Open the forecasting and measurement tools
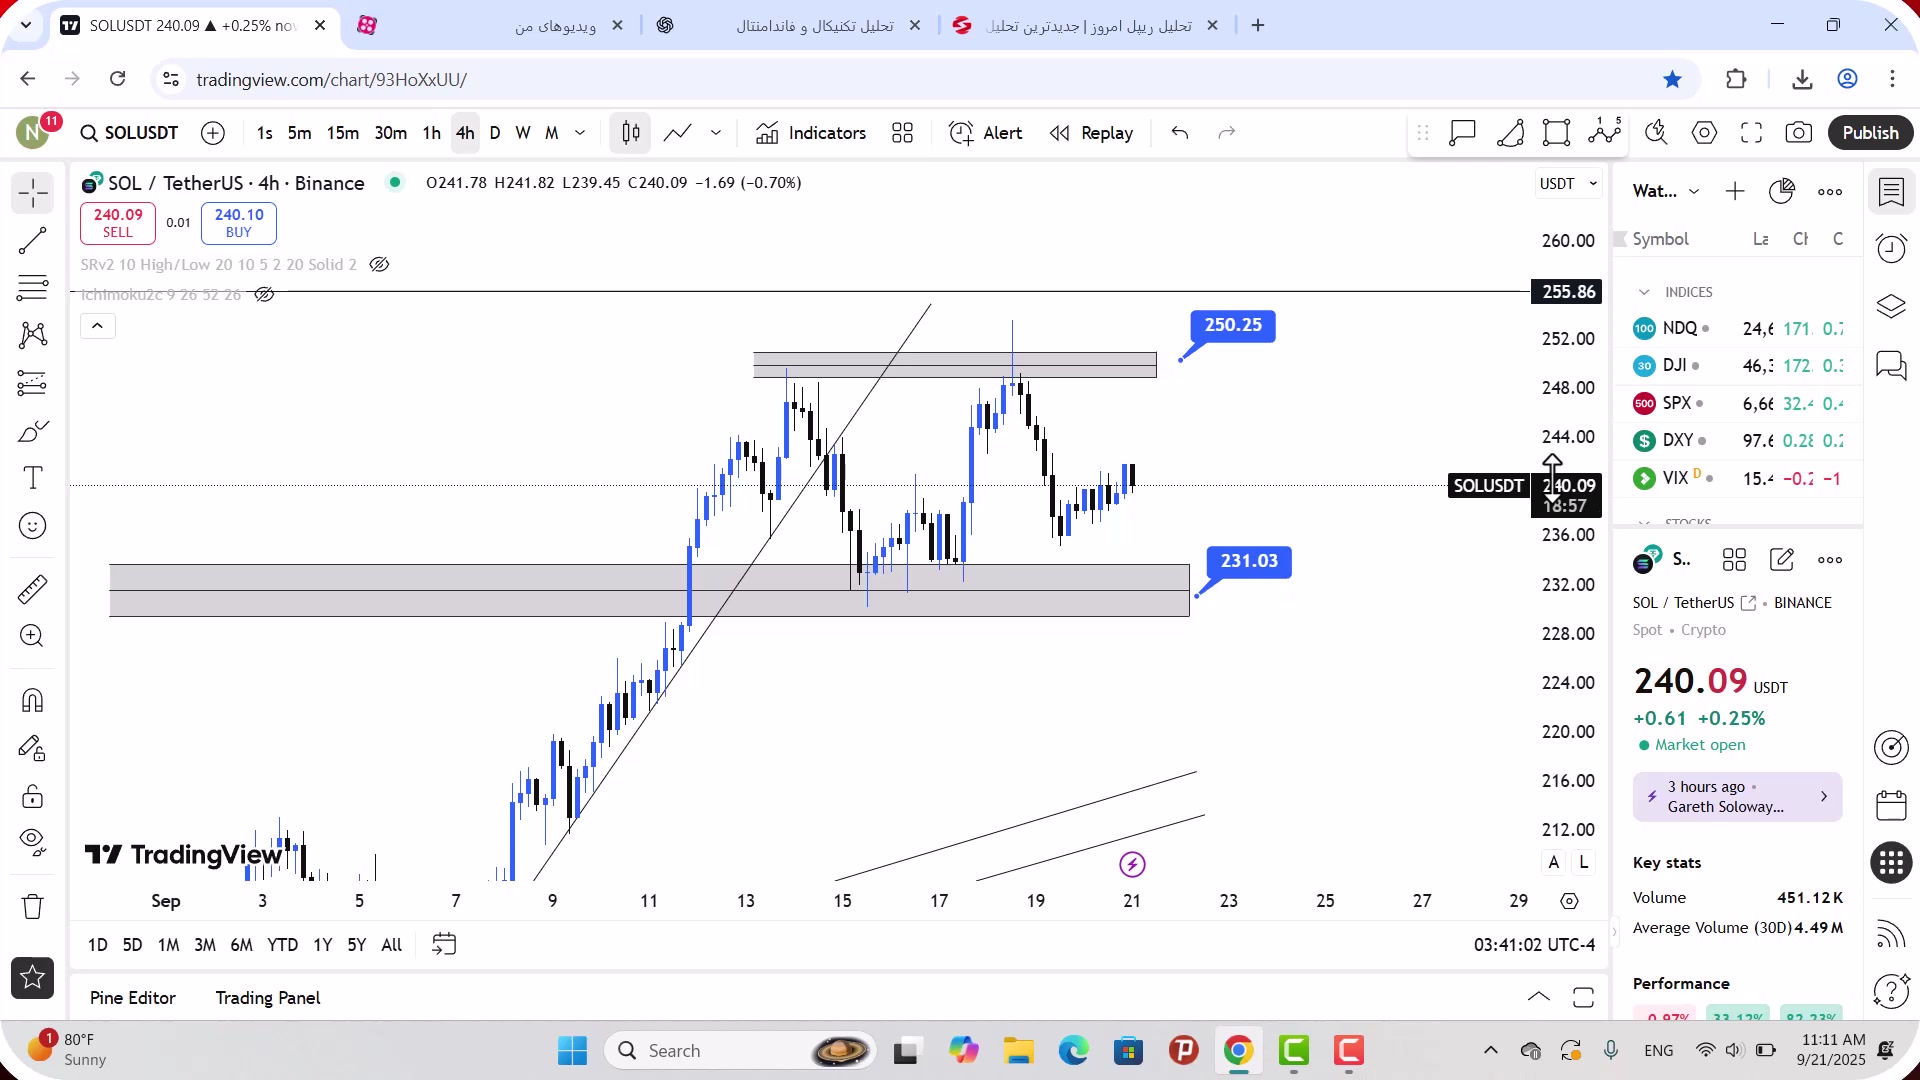Image resolution: width=1920 pixels, height=1080 pixels. tap(33, 383)
